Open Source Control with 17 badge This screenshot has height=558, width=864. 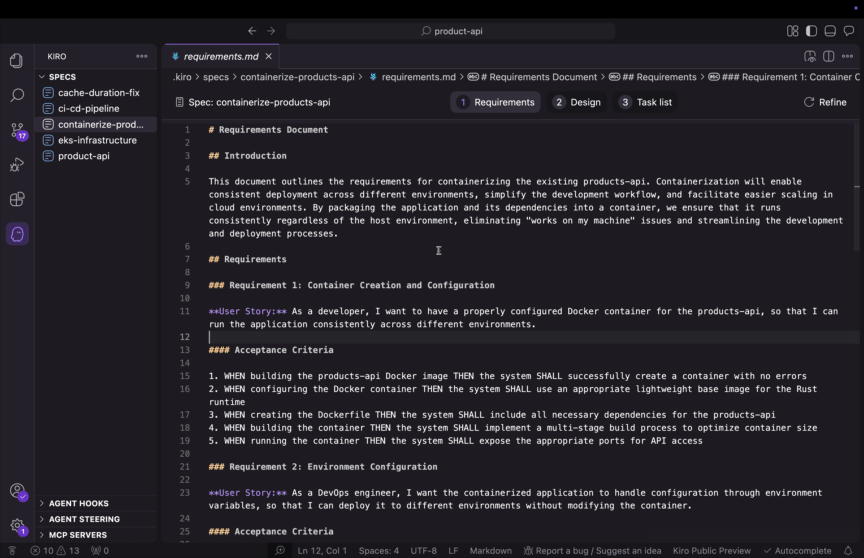click(x=18, y=131)
